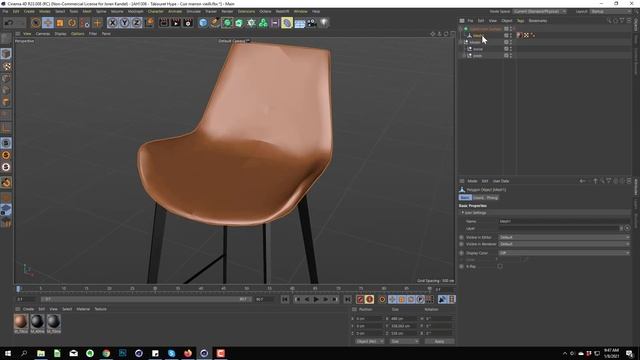This screenshot has width=640, height=360.
Task: Click the Layer picker button
Action: click(627, 228)
